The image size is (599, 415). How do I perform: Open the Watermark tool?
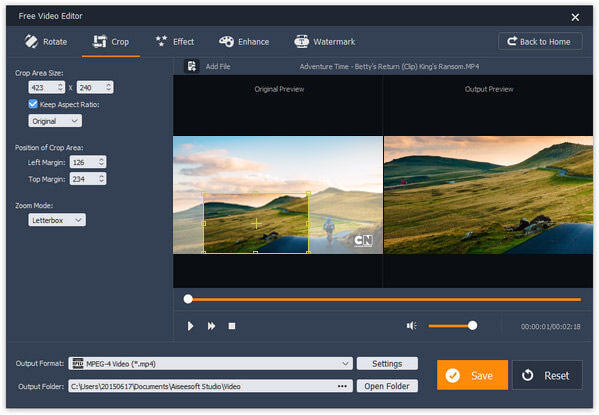324,42
